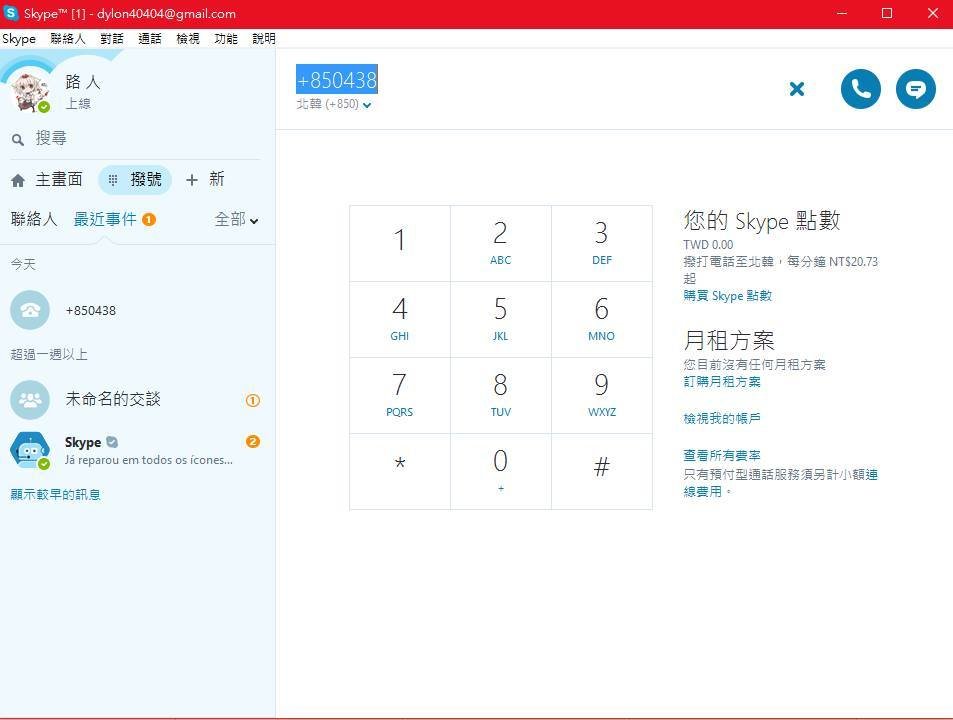Open the 對話 menu
Screen dimensions: 953x720
pyautogui.click(x=112, y=39)
